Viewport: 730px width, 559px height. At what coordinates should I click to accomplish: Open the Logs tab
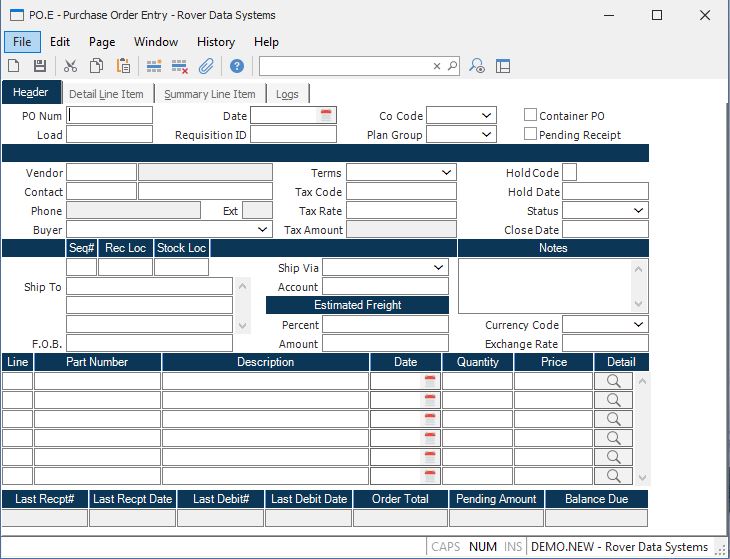[287, 94]
